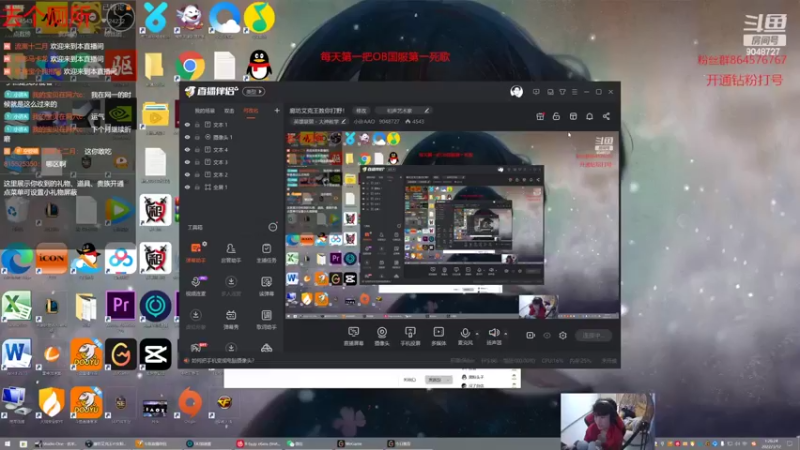Click the Windows Start button
800x450 pixels.
[7, 444]
